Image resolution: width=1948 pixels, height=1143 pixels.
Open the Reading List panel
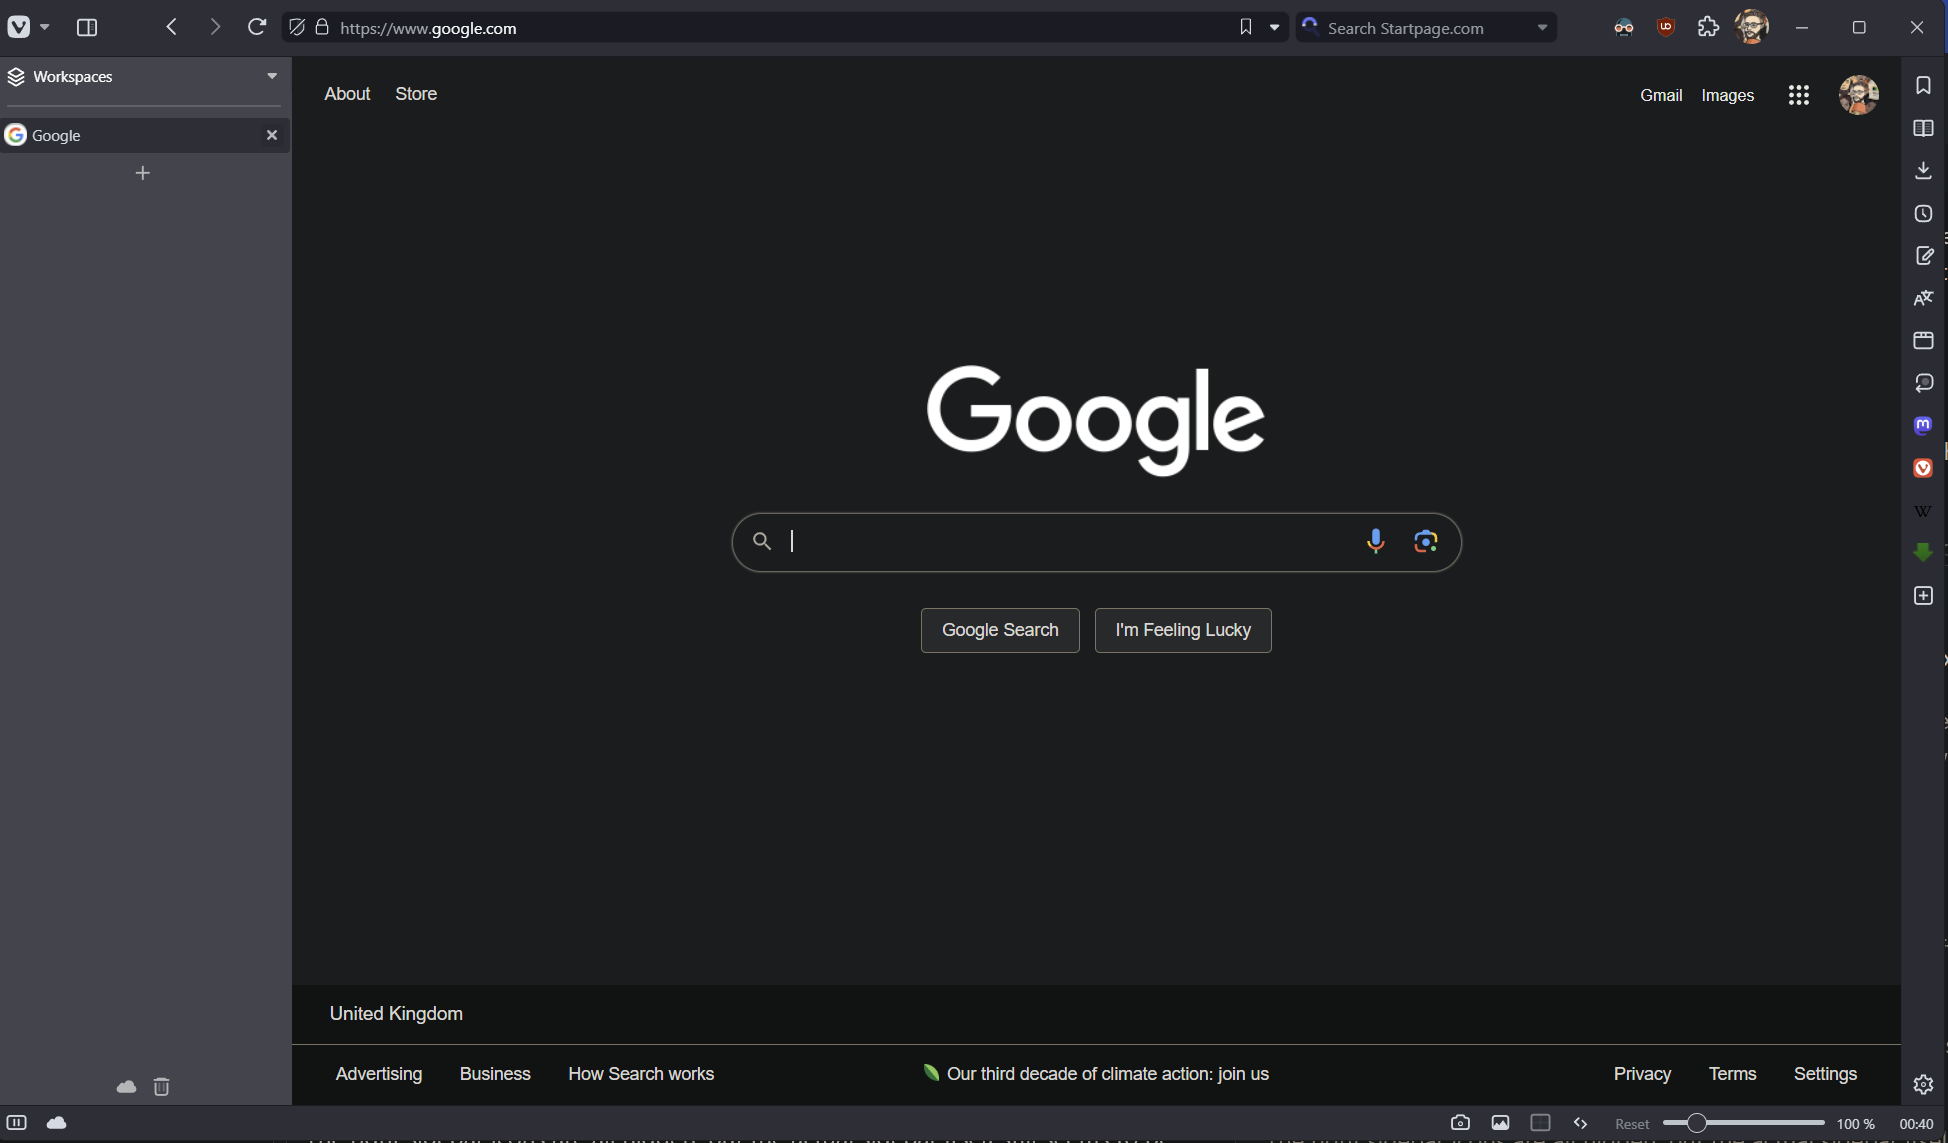click(1923, 128)
